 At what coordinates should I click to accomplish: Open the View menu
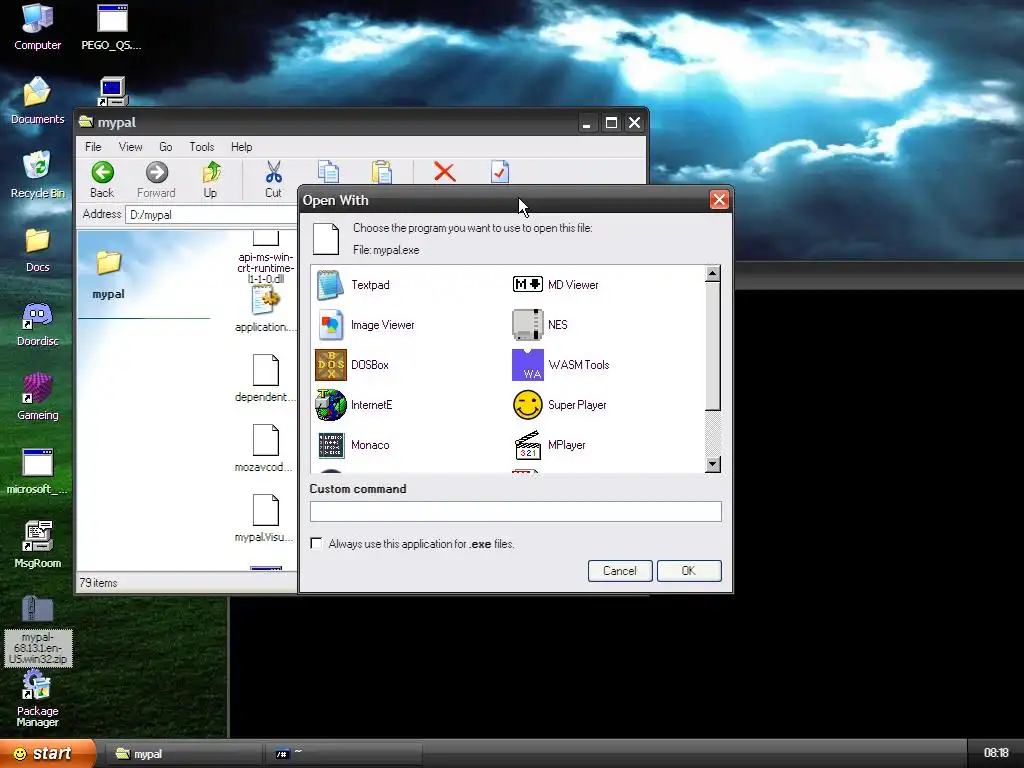point(131,147)
